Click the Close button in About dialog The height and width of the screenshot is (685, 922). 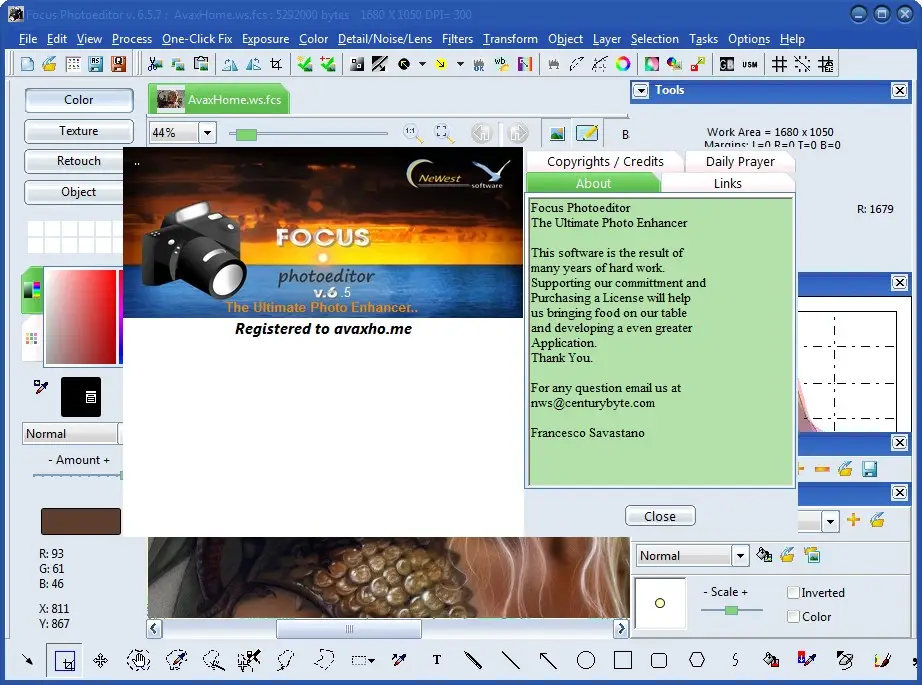(x=660, y=516)
